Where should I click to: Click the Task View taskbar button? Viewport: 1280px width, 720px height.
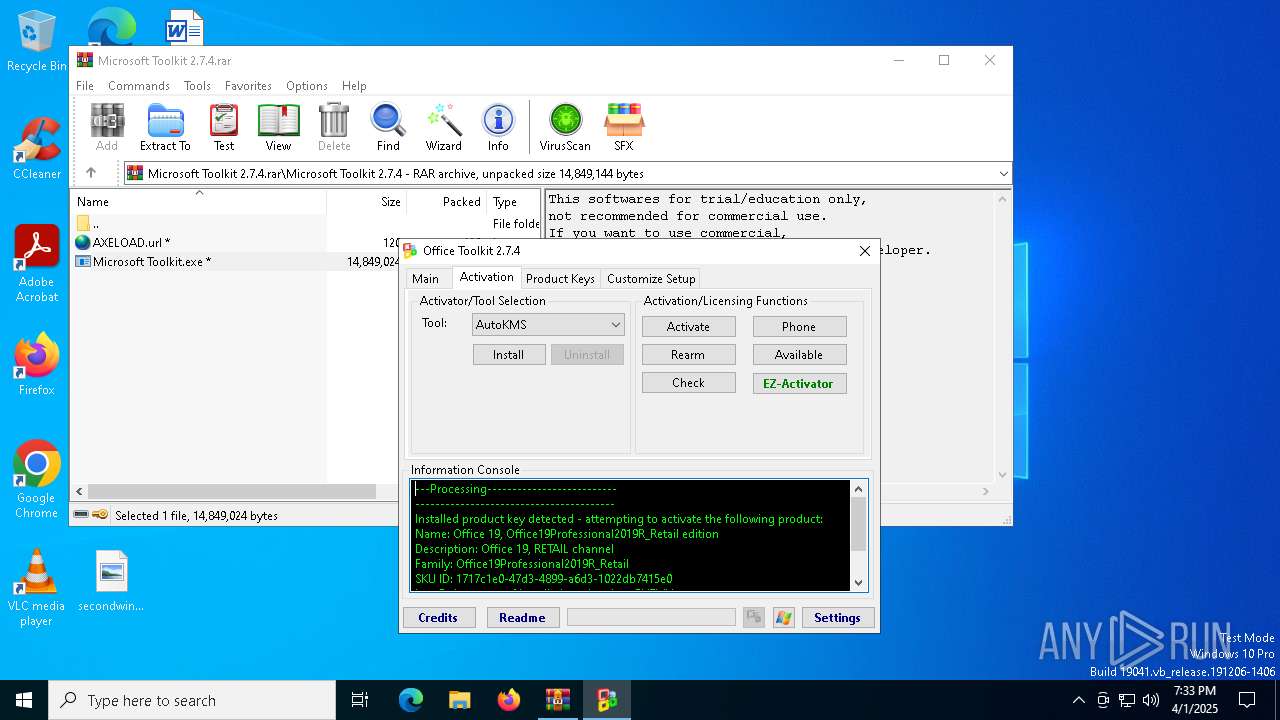pyautogui.click(x=360, y=700)
